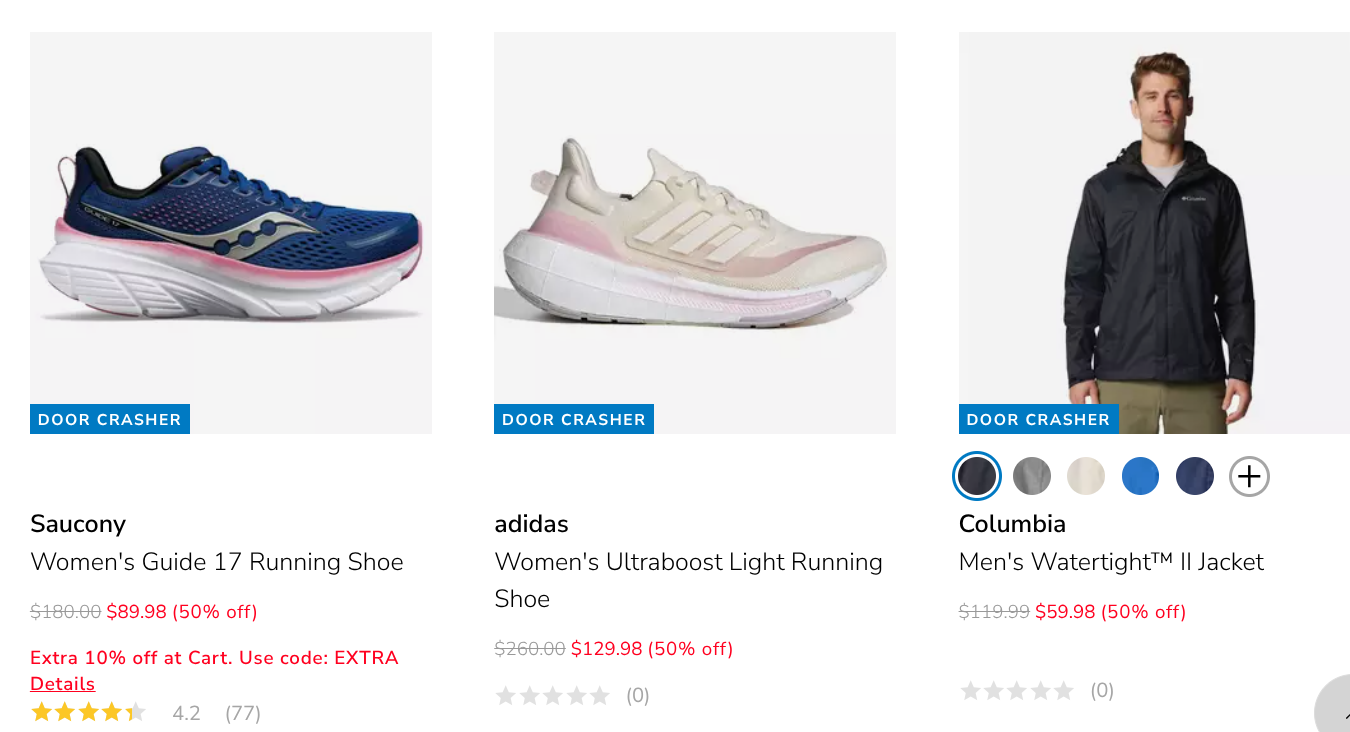Click the DOOR CRASHER badge on the Saucony shoe

tap(109, 419)
